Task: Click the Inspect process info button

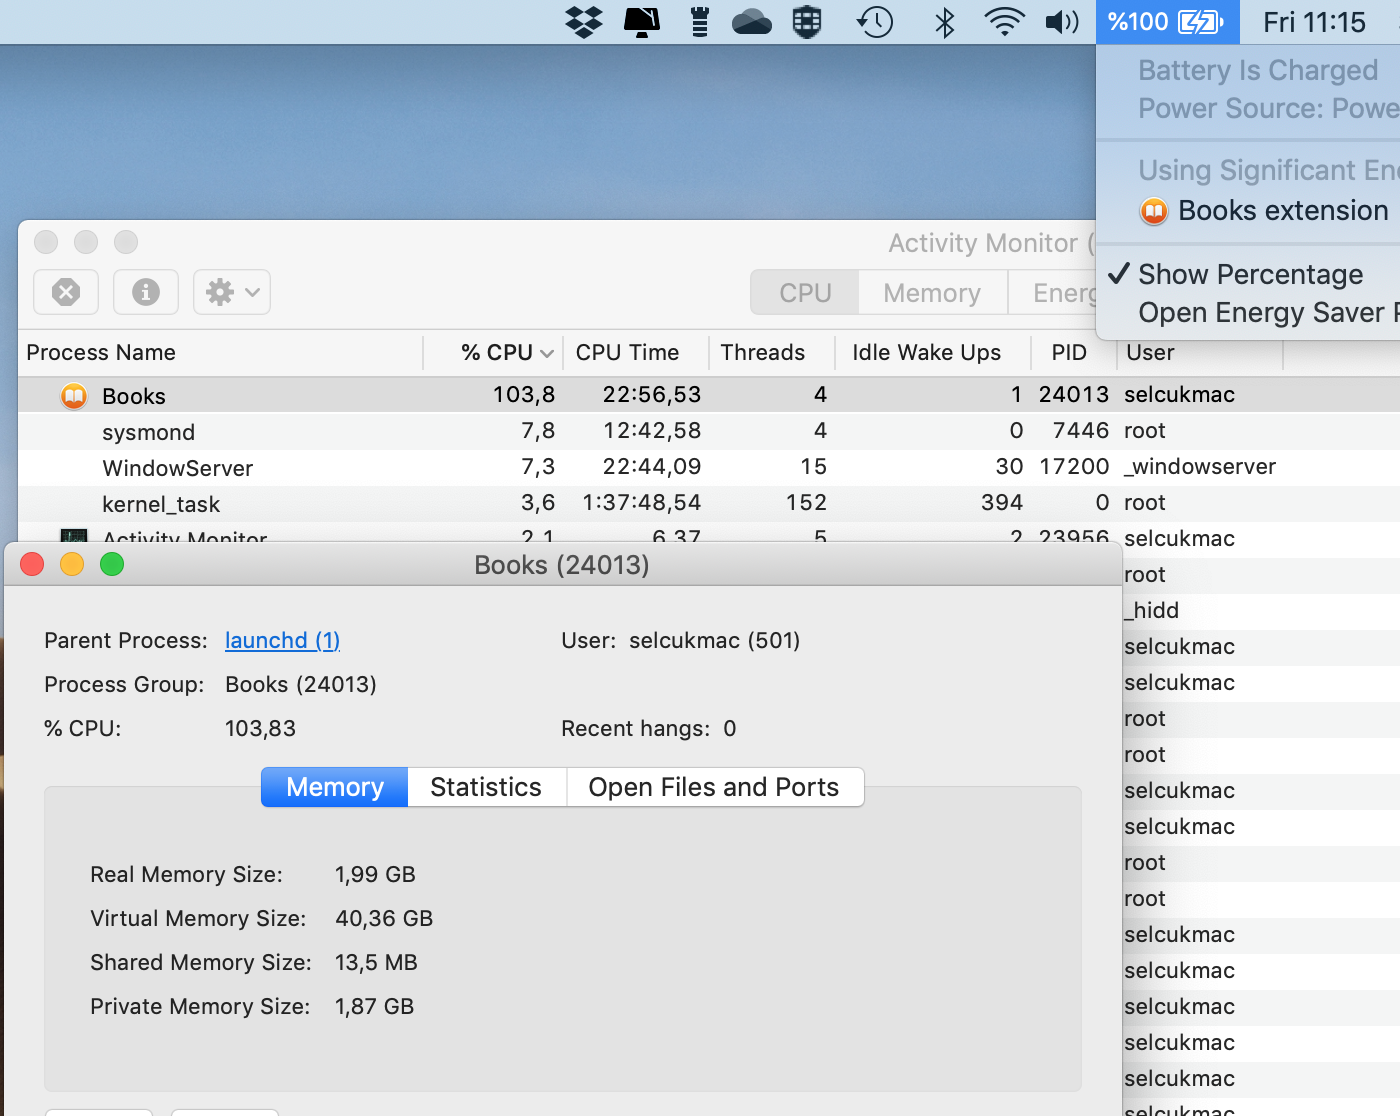Action: pyautogui.click(x=146, y=292)
